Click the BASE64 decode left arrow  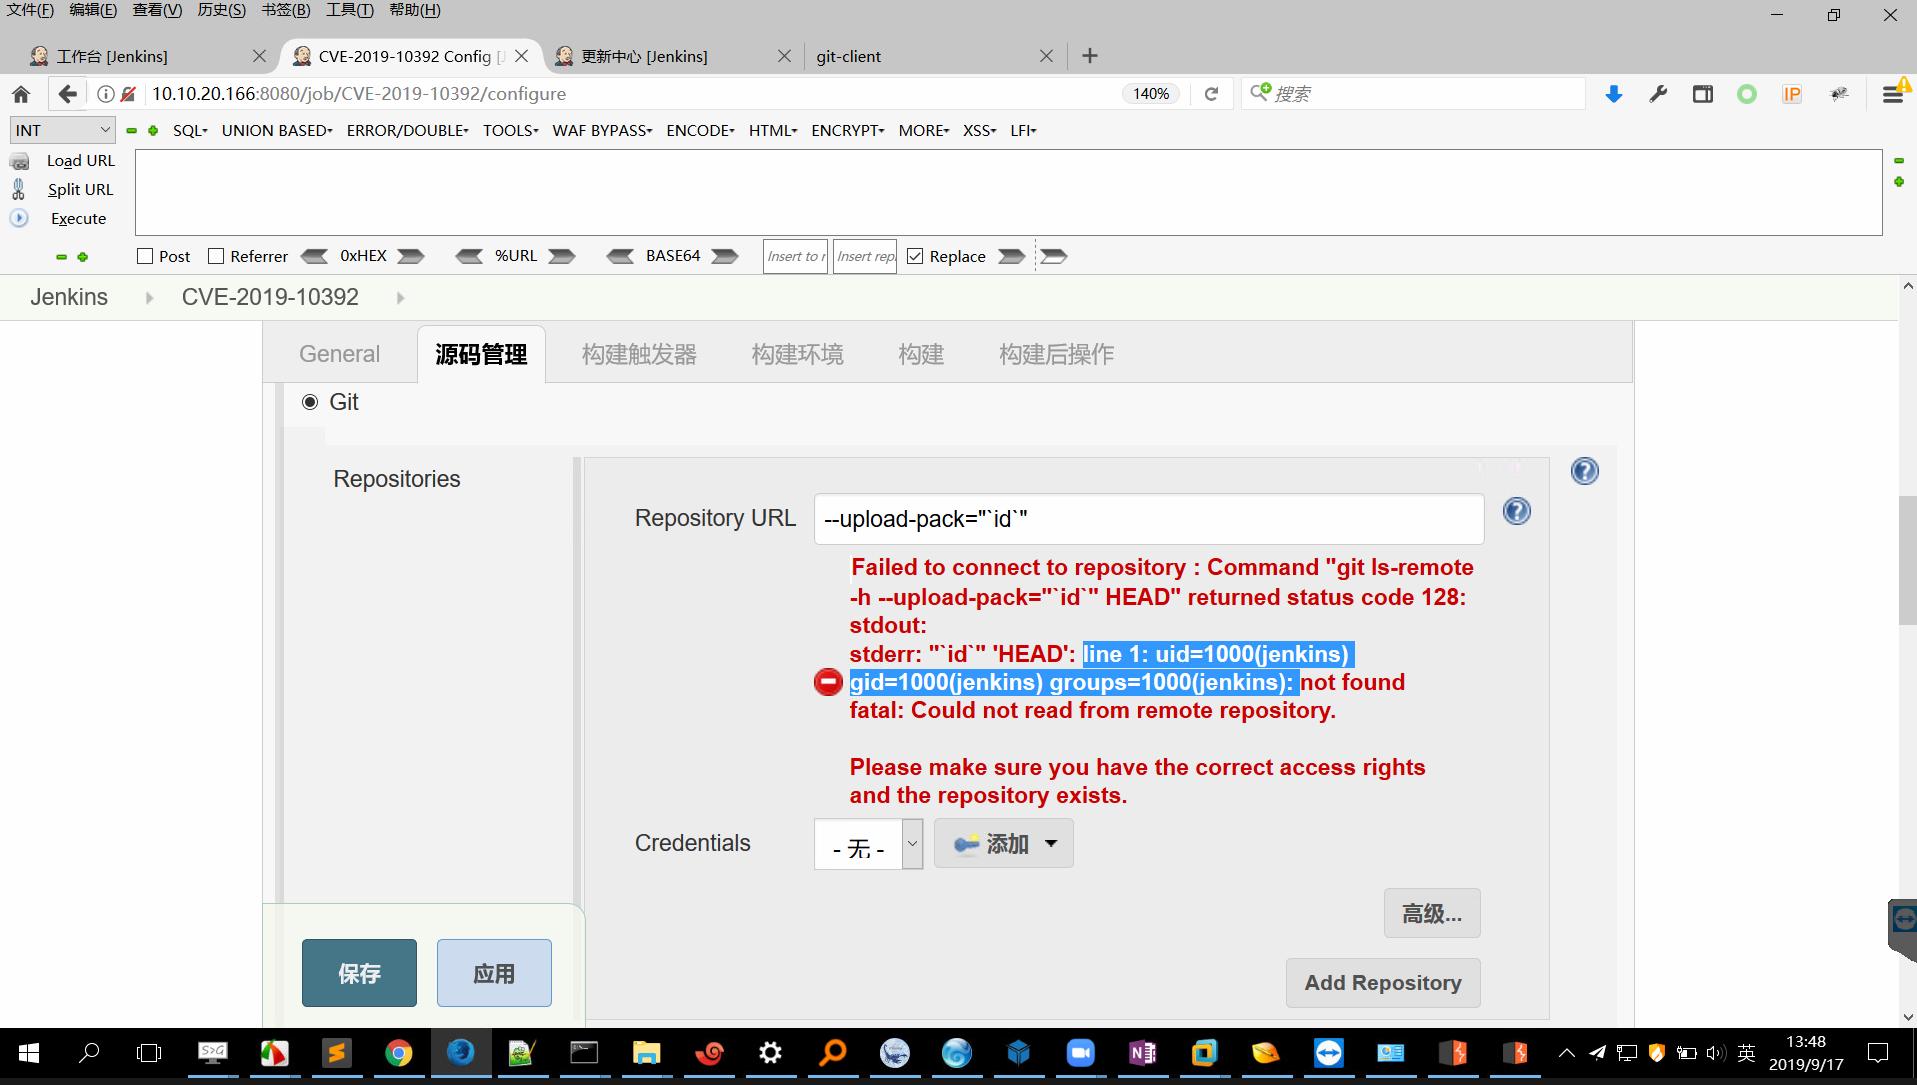[620, 256]
